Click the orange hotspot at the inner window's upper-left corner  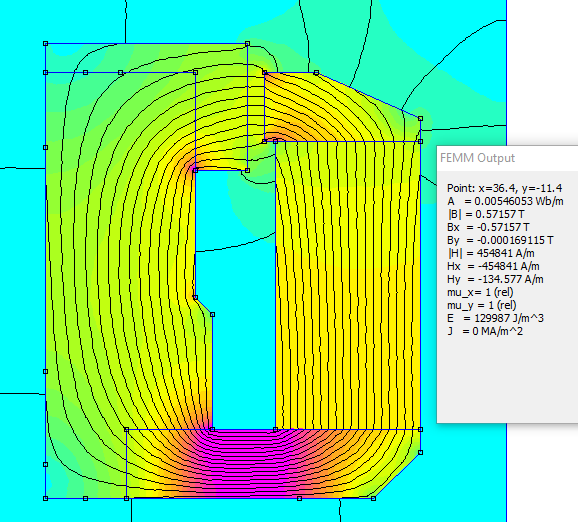point(192,167)
